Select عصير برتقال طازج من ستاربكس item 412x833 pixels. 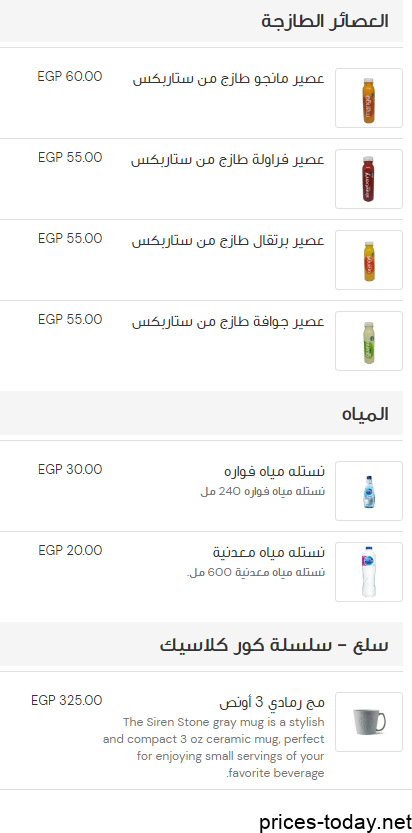(x=228, y=241)
